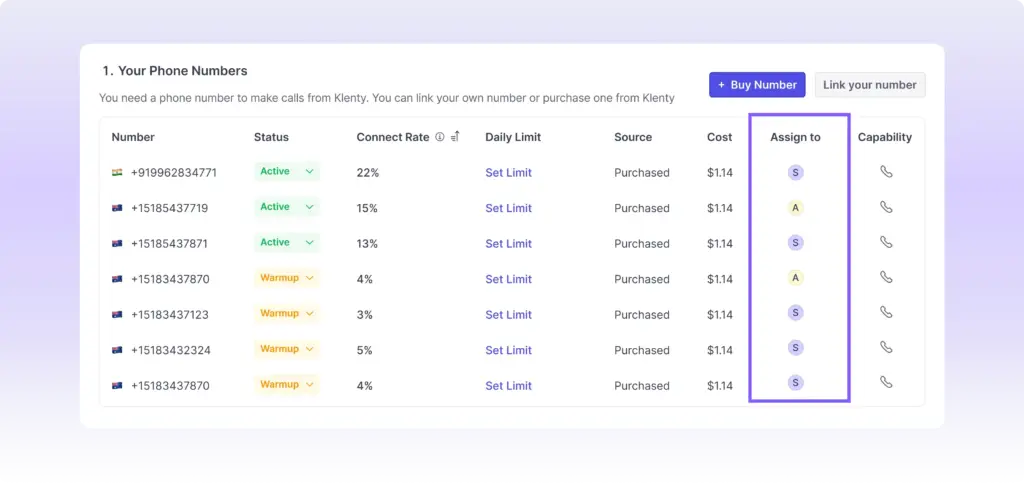
Task: Click the assignee avatar for +15183437123
Action: pyautogui.click(x=796, y=313)
